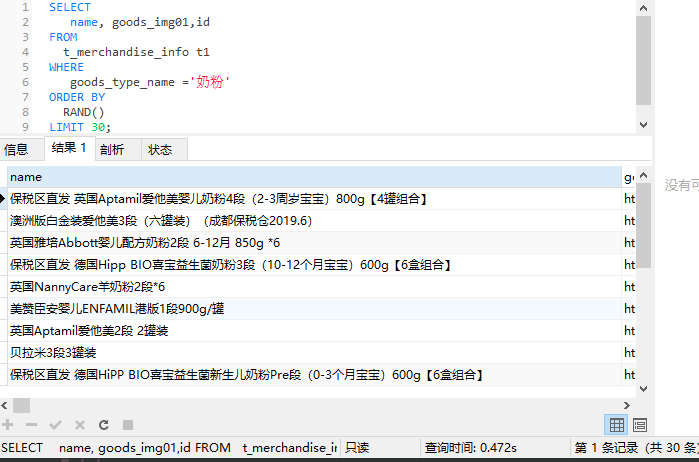Click the WHERE keyword in editor
Image resolution: width=699 pixels, height=462 pixels.
pos(66,67)
